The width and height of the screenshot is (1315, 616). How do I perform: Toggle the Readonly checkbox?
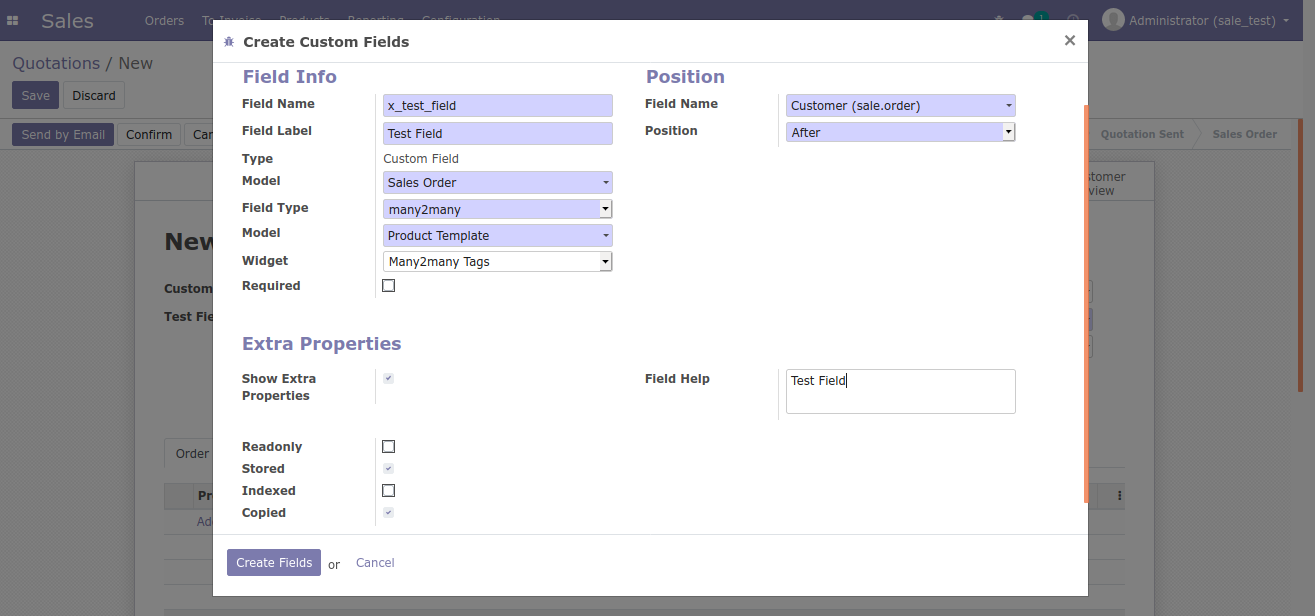(x=389, y=447)
